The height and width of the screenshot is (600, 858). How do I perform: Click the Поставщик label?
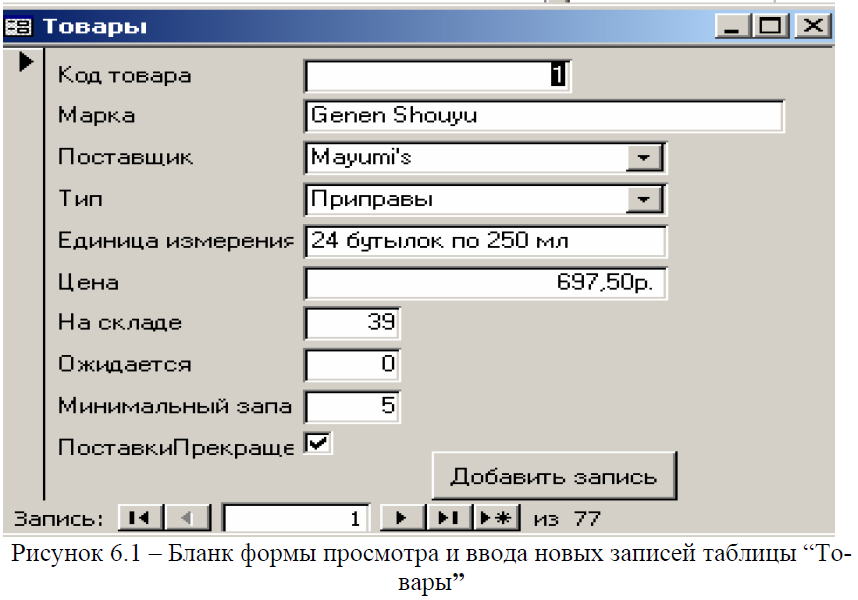[125, 158]
